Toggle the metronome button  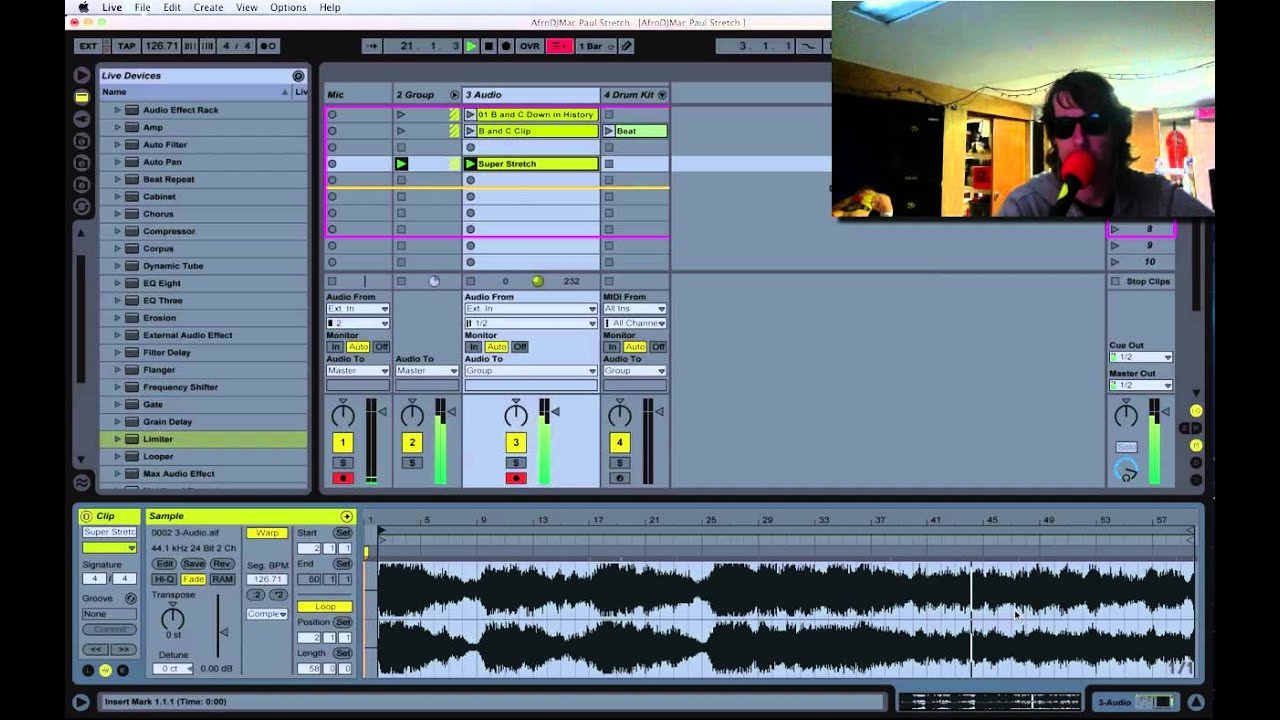[x=269, y=46]
